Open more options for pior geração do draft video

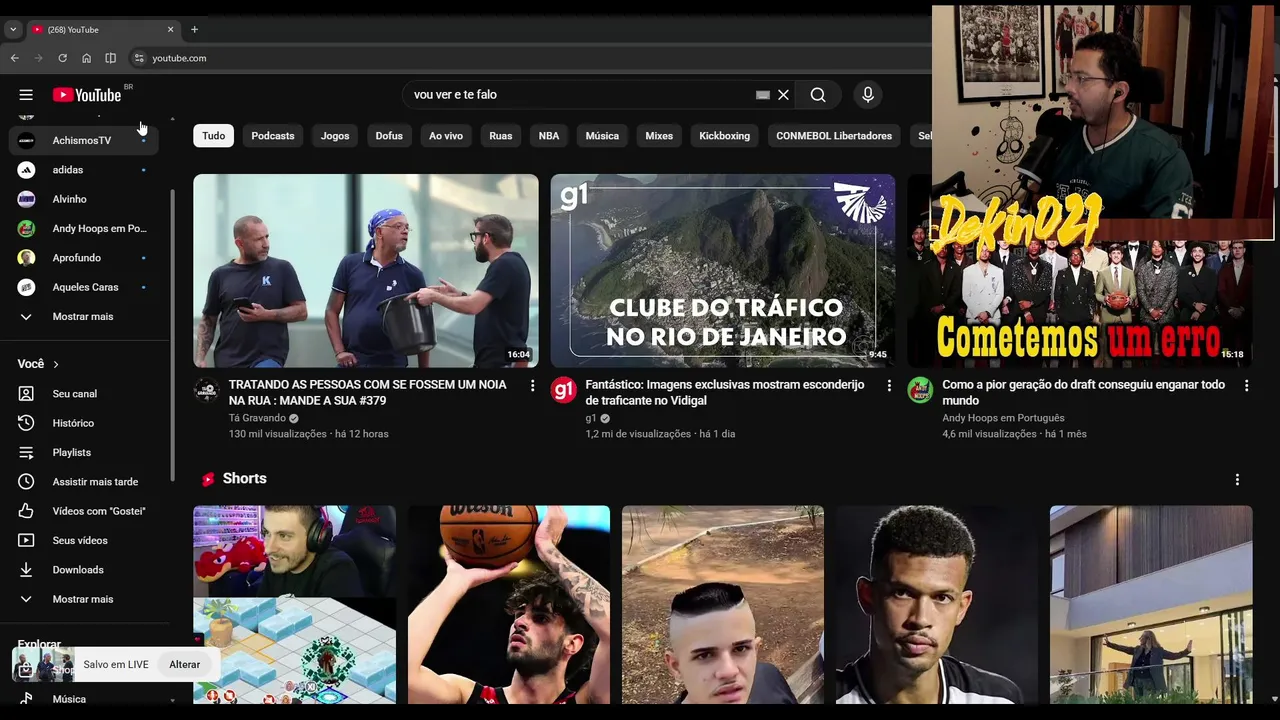coord(1246,386)
